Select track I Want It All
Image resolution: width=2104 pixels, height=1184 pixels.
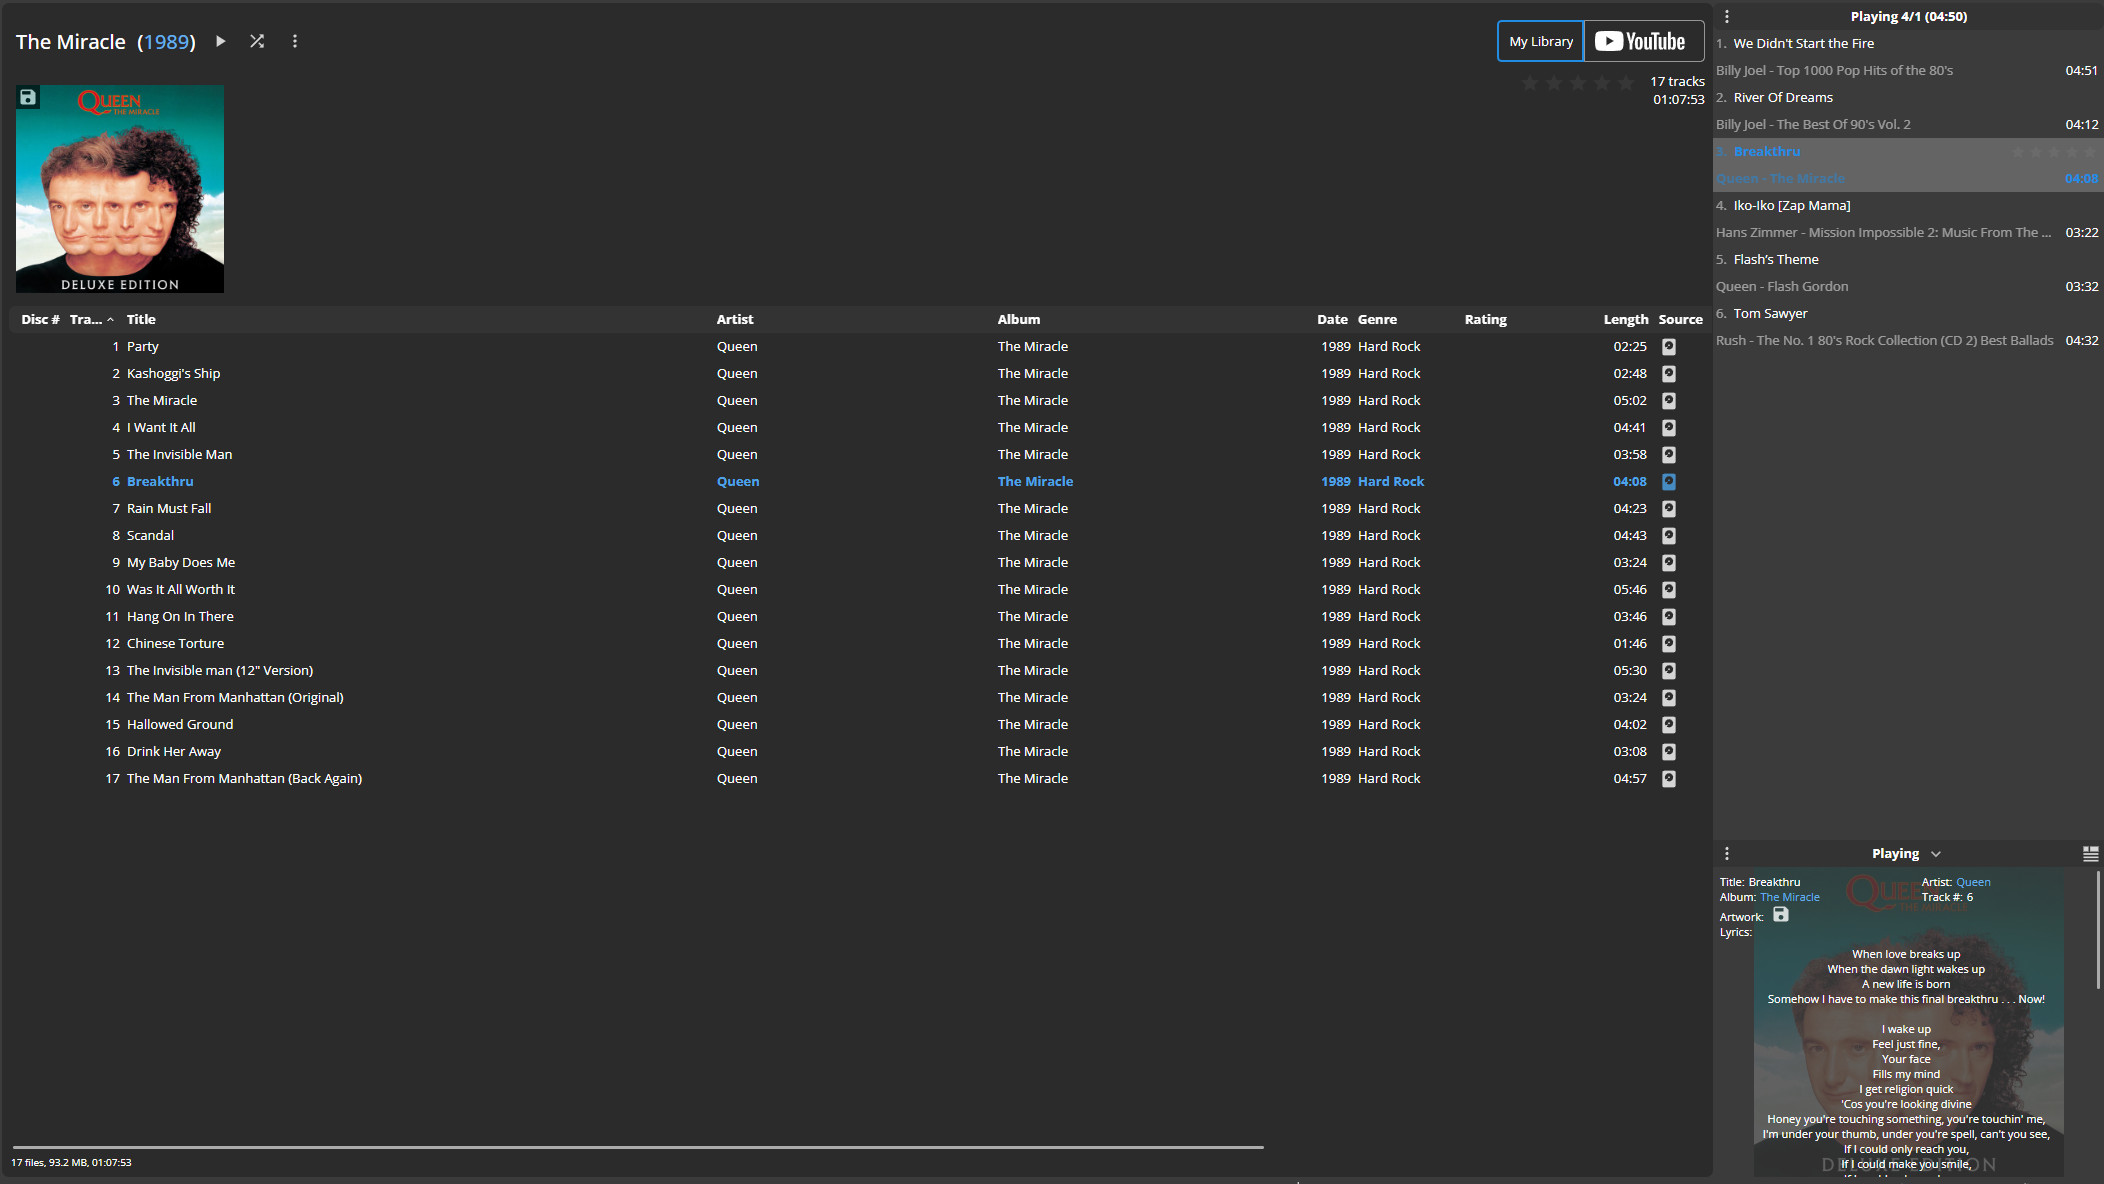click(161, 427)
